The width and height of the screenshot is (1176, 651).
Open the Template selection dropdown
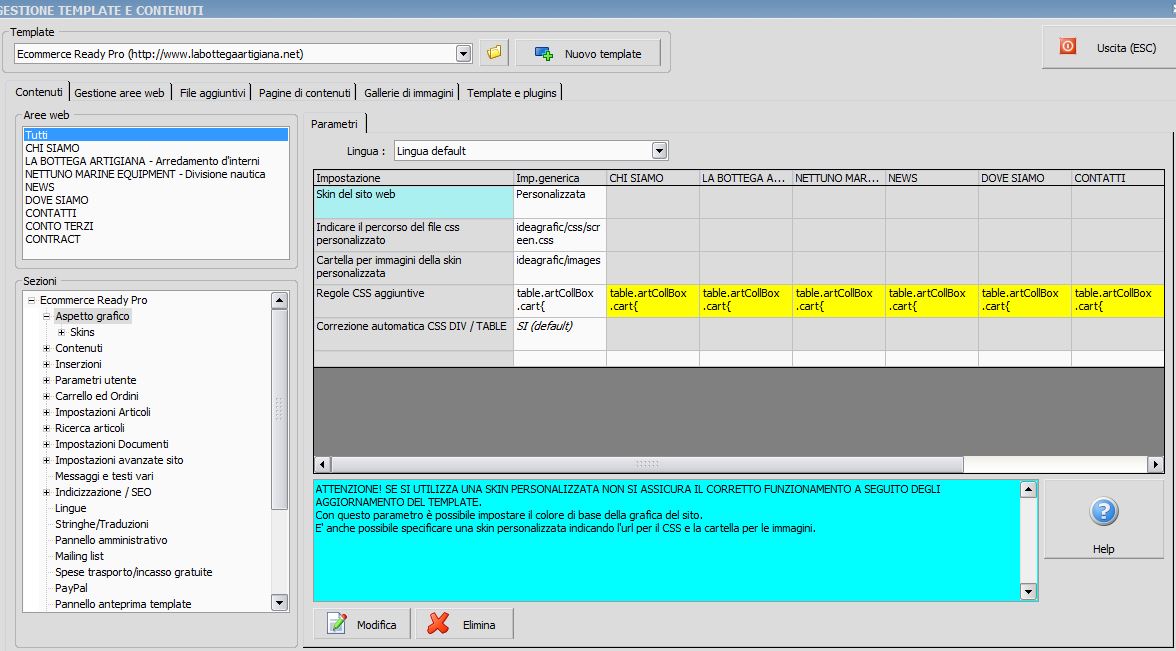[x=464, y=54]
